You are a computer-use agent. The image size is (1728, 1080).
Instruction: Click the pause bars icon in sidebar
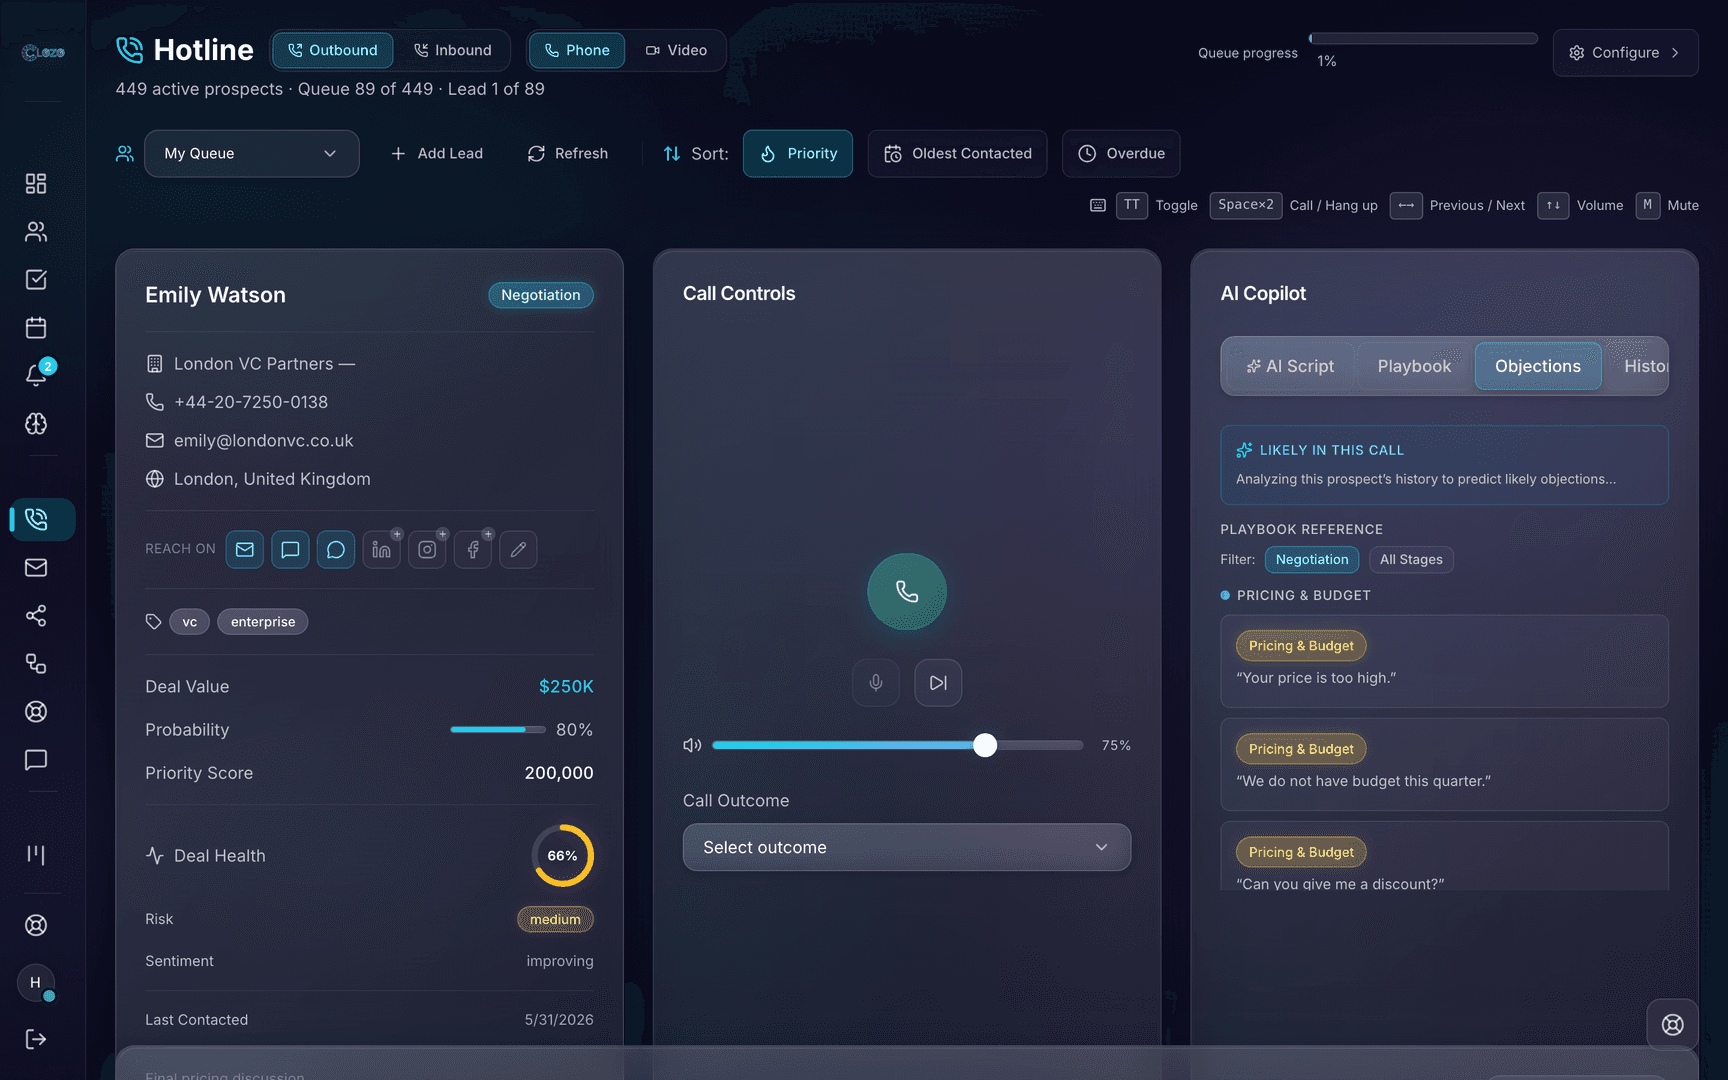click(x=36, y=854)
